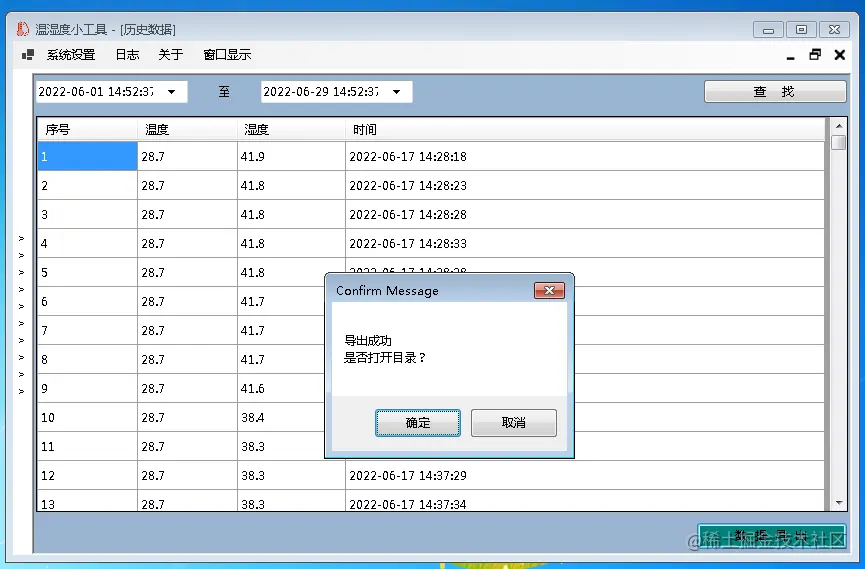This screenshot has width=865, height=569.
Task: Open the 日志 menu
Action: coord(127,55)
